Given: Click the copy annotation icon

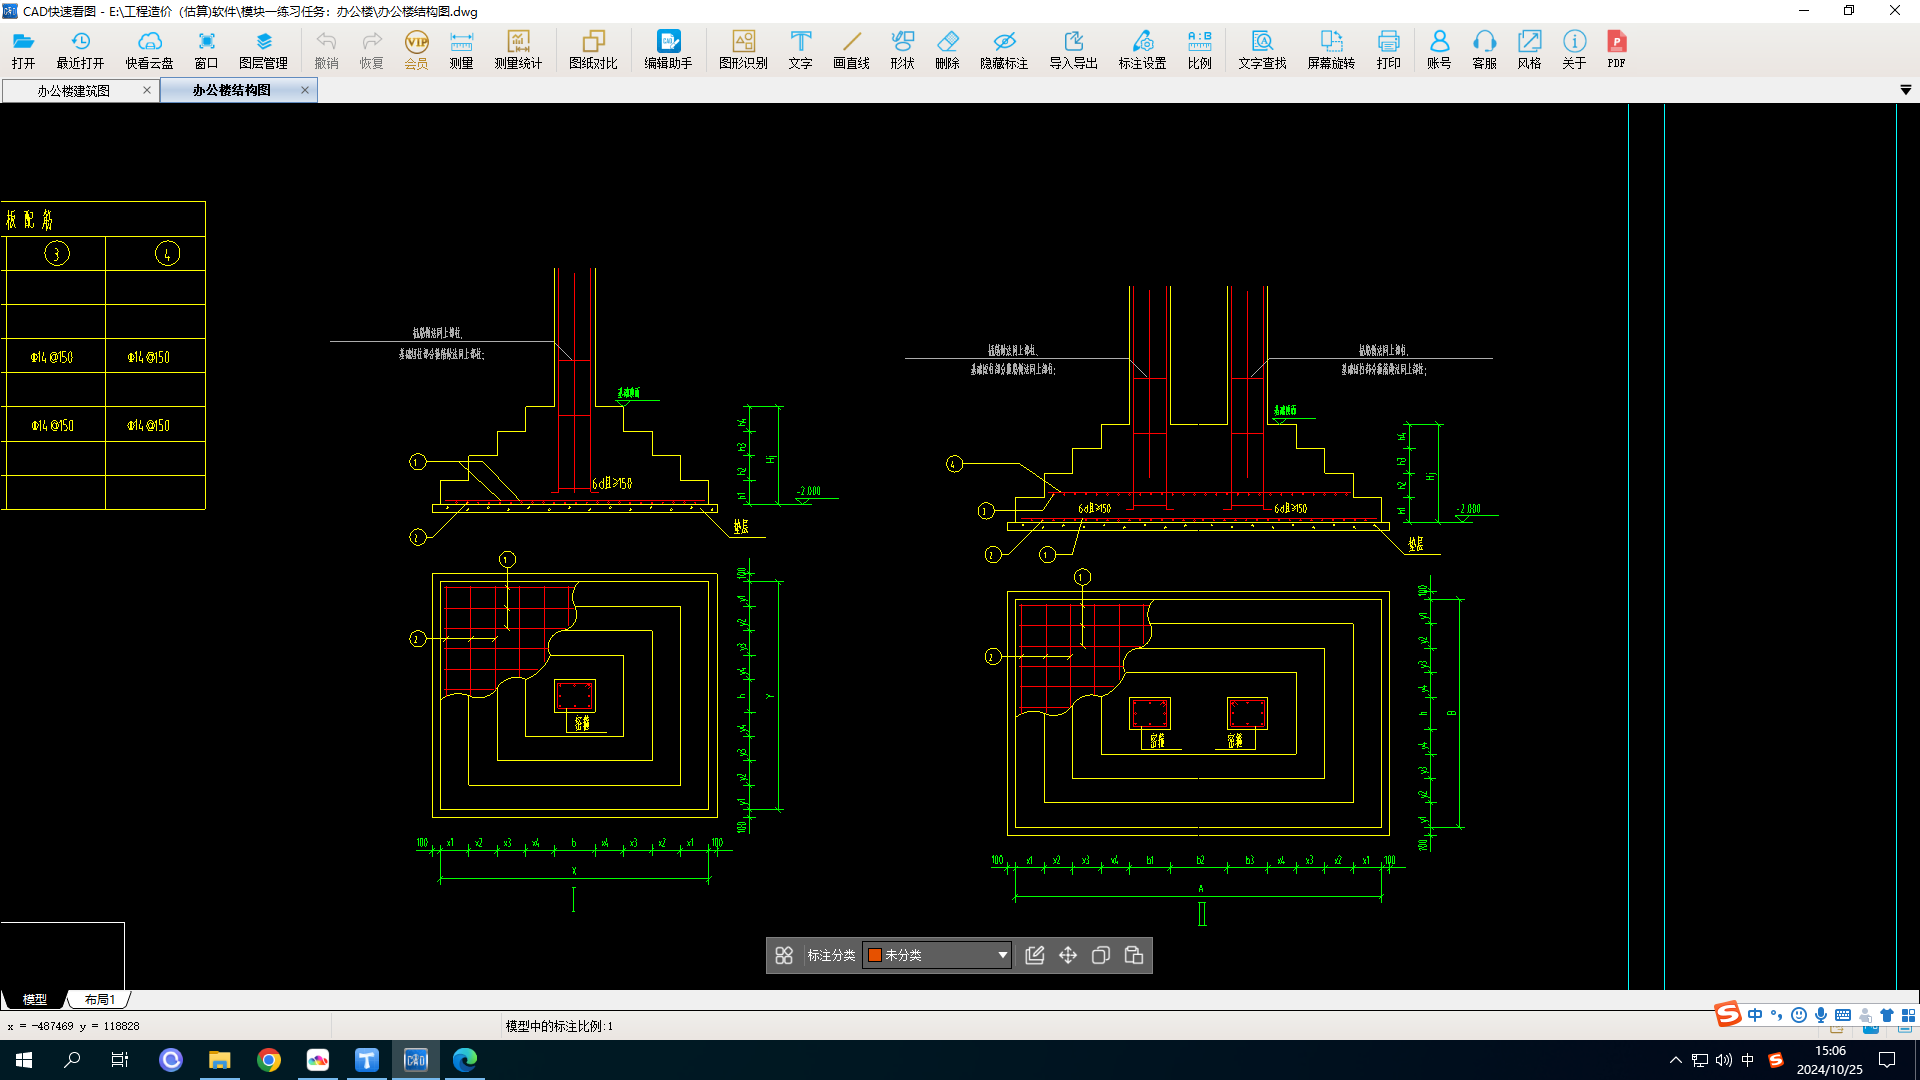Looking at the screenshot, I should (1101, 955).
